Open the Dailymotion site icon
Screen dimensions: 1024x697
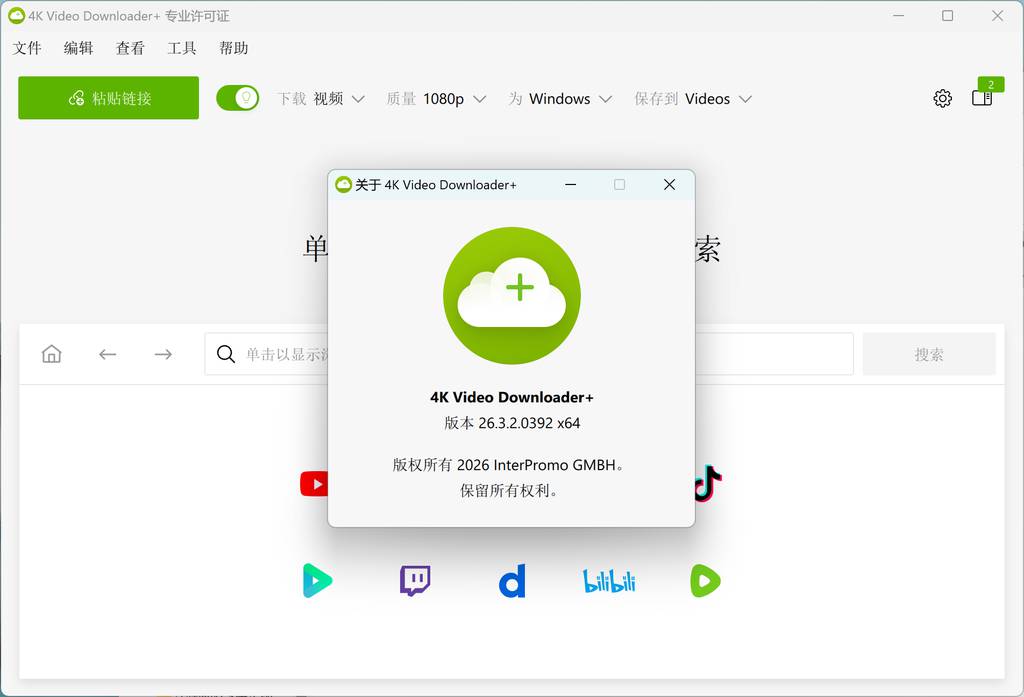tap(512, 581)
